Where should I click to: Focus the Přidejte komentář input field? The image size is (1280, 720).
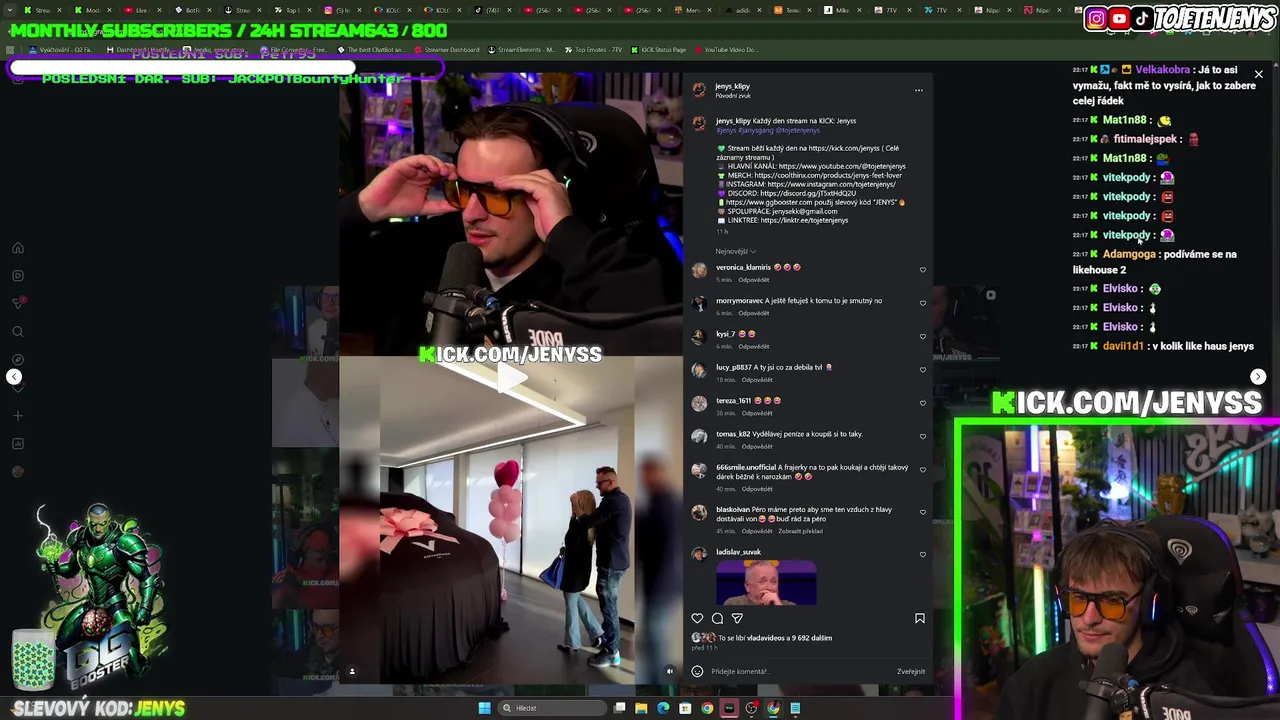(x=800, y=671)
